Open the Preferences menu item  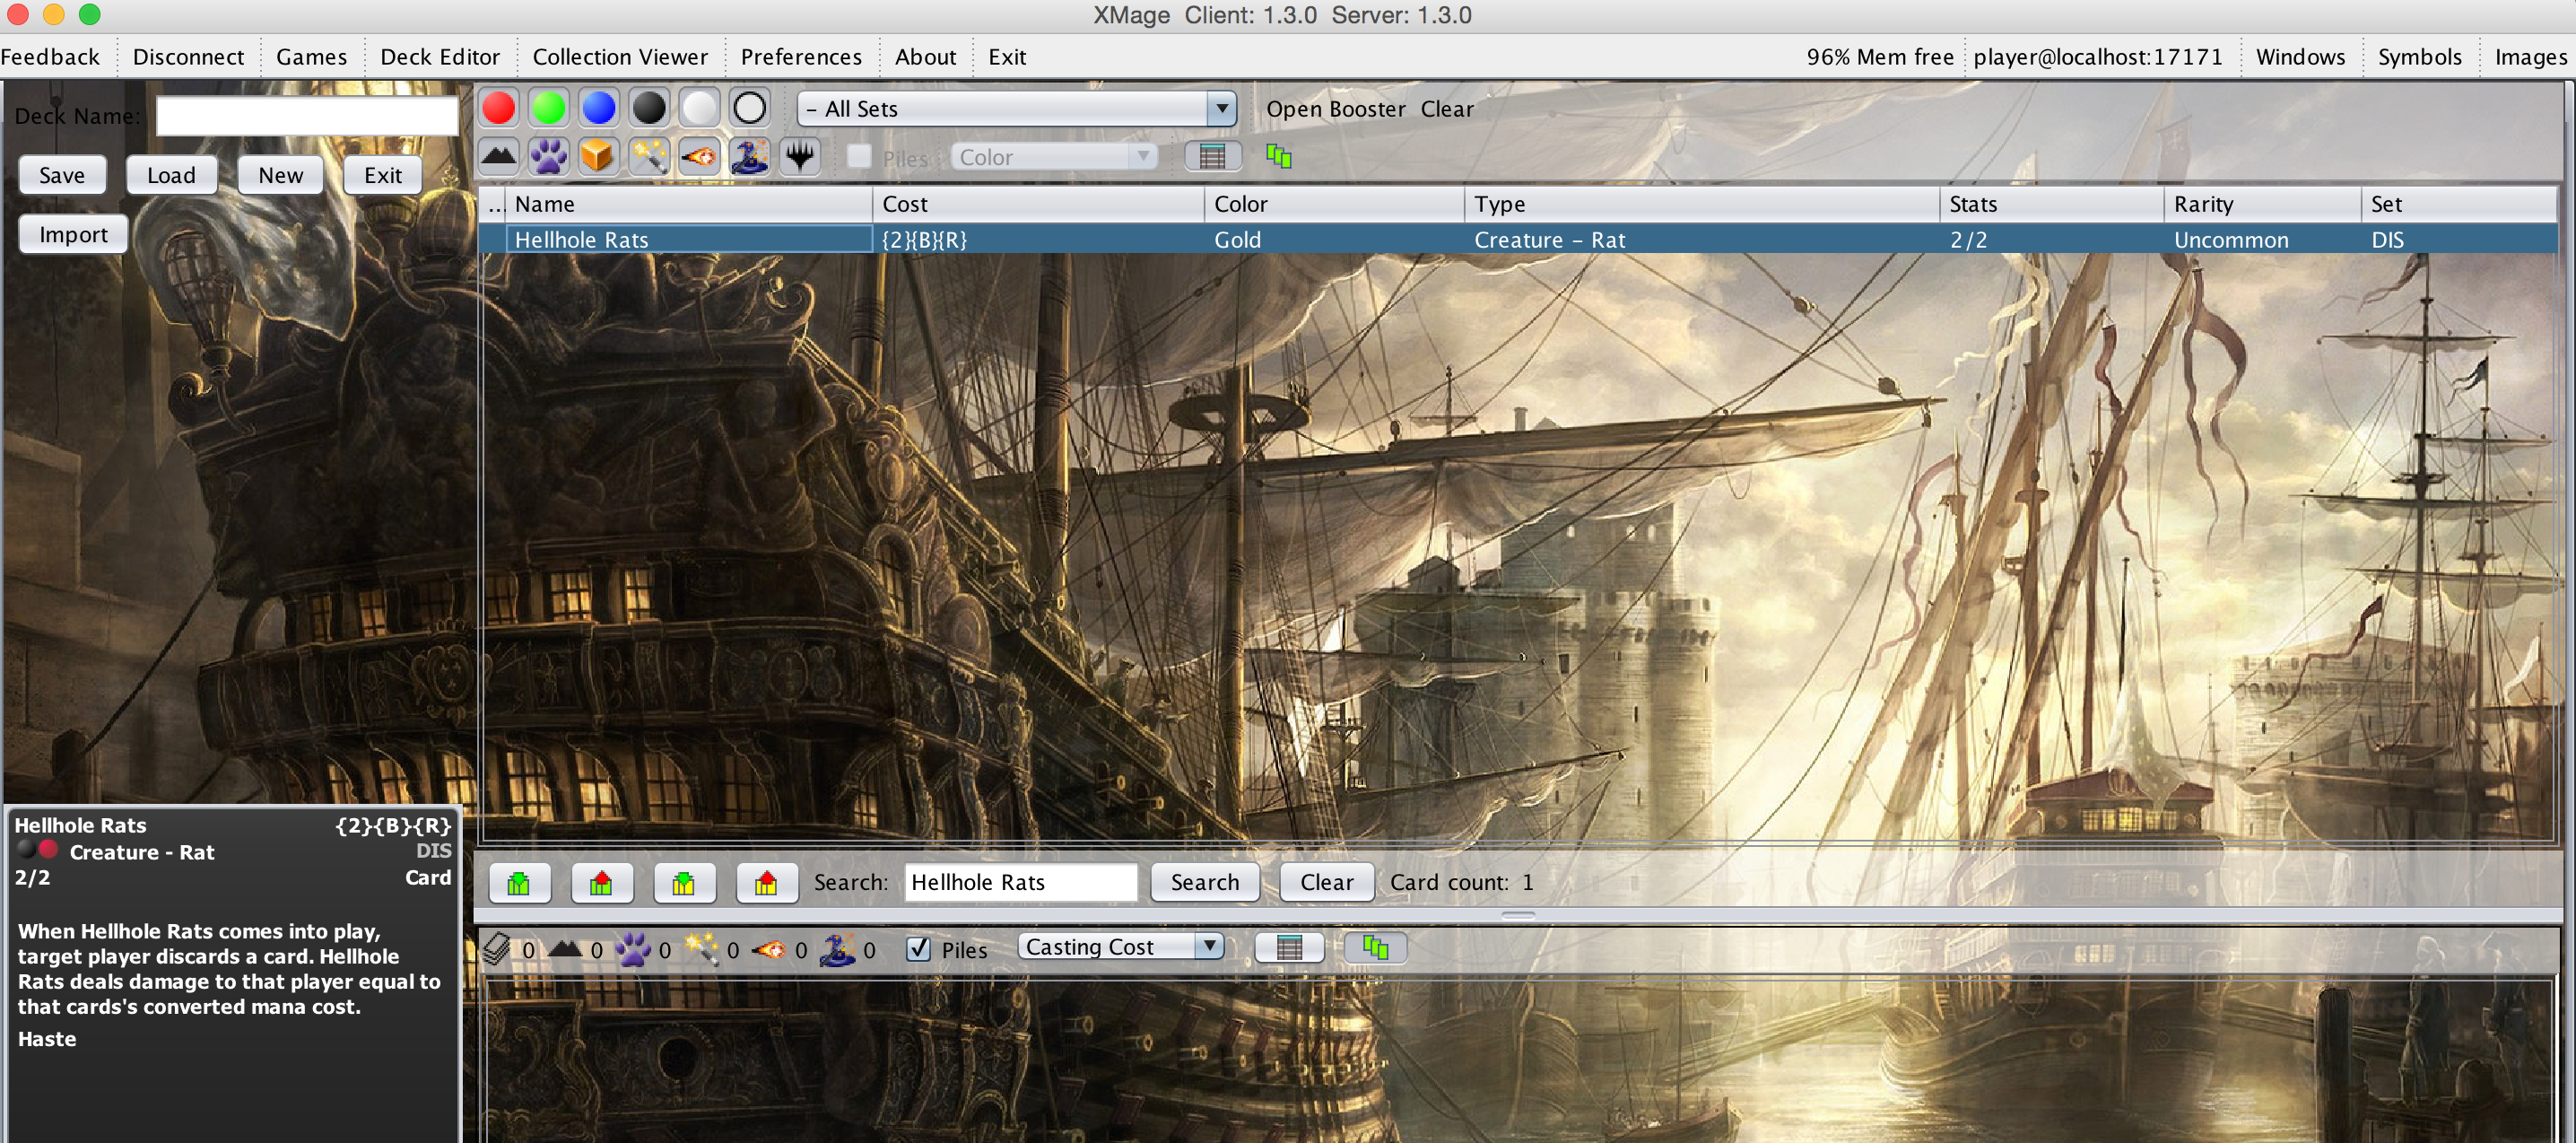click(800, 57)
